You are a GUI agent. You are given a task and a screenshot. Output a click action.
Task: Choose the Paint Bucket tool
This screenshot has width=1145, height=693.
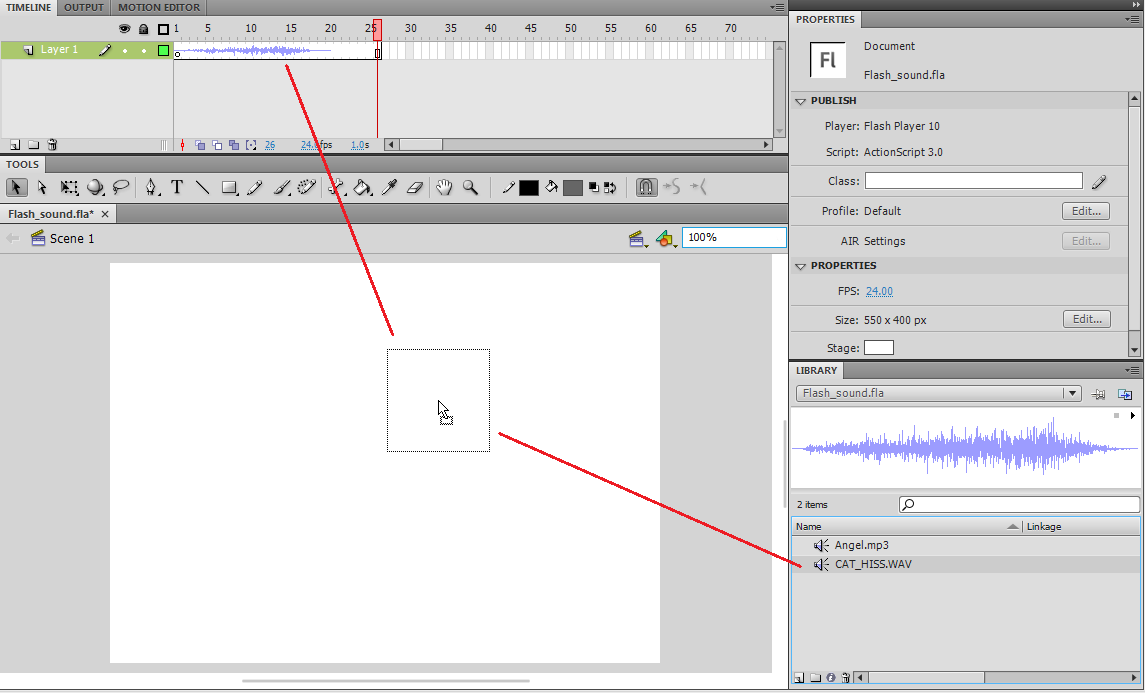(x=362, y=188)
